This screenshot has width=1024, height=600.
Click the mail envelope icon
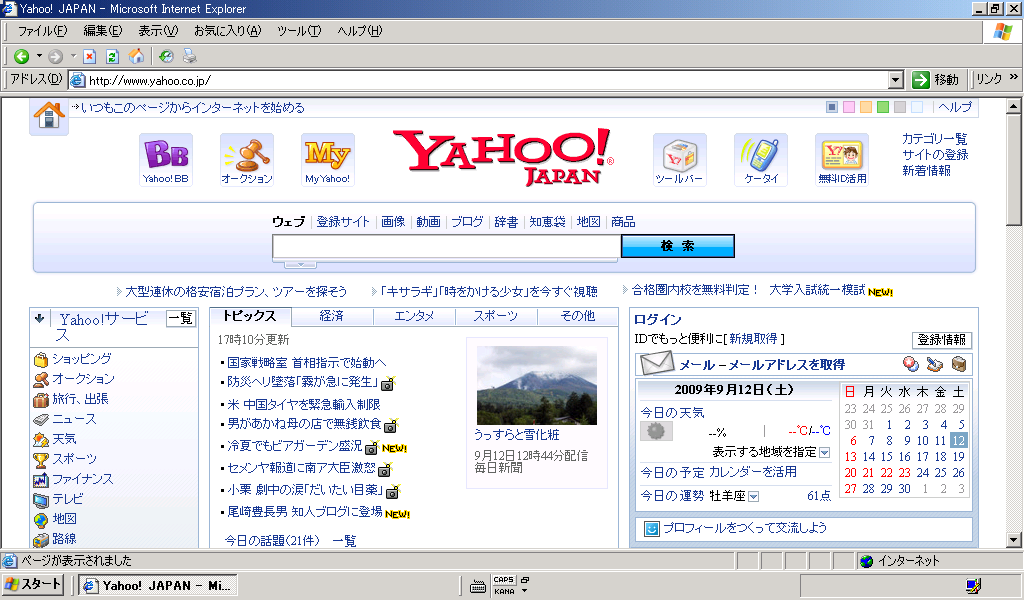pos(656,364)
